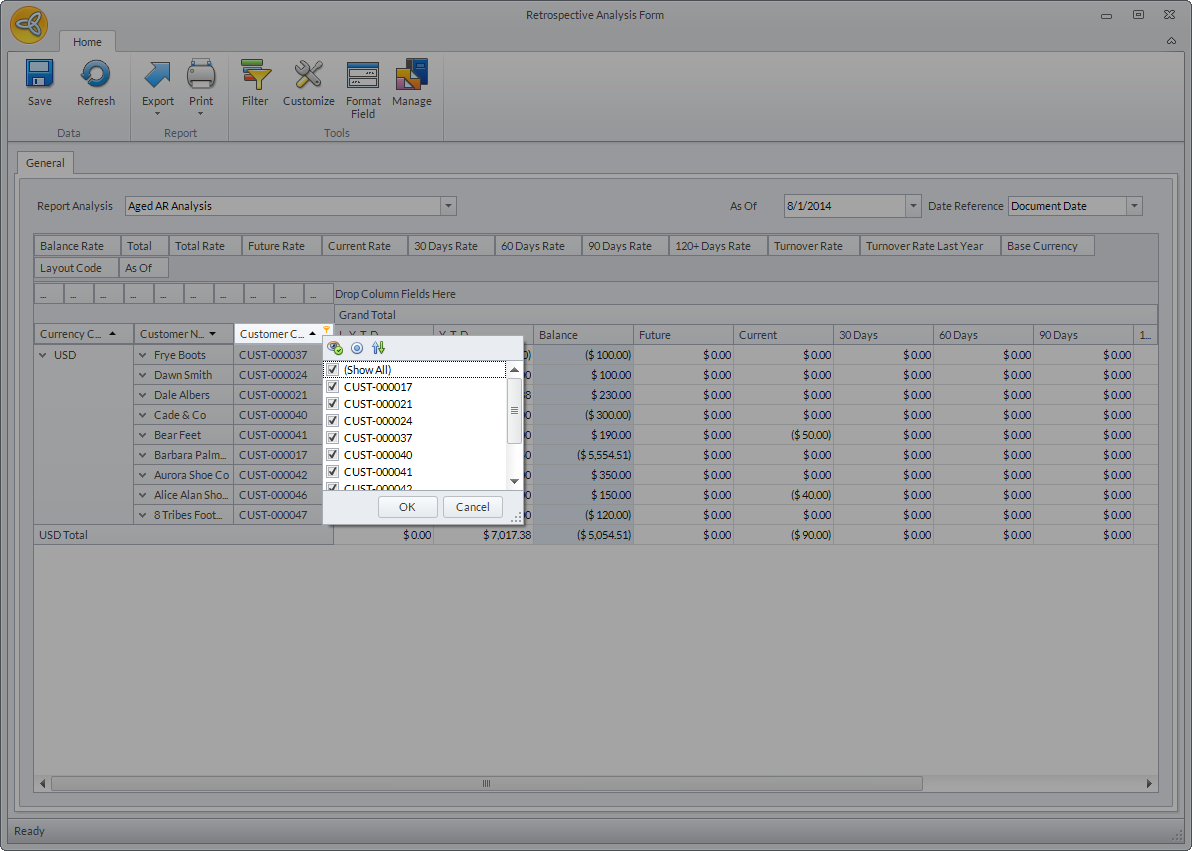This screenshot has height=851, width=1192.
Task: Click the horizontal scrollbar thumb under the grid
Action: point(485,784)
